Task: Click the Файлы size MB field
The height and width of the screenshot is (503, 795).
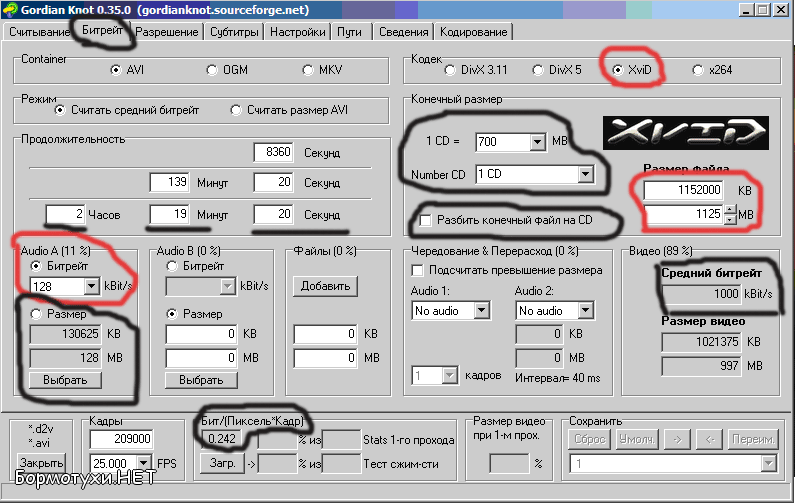Action: 325,358
